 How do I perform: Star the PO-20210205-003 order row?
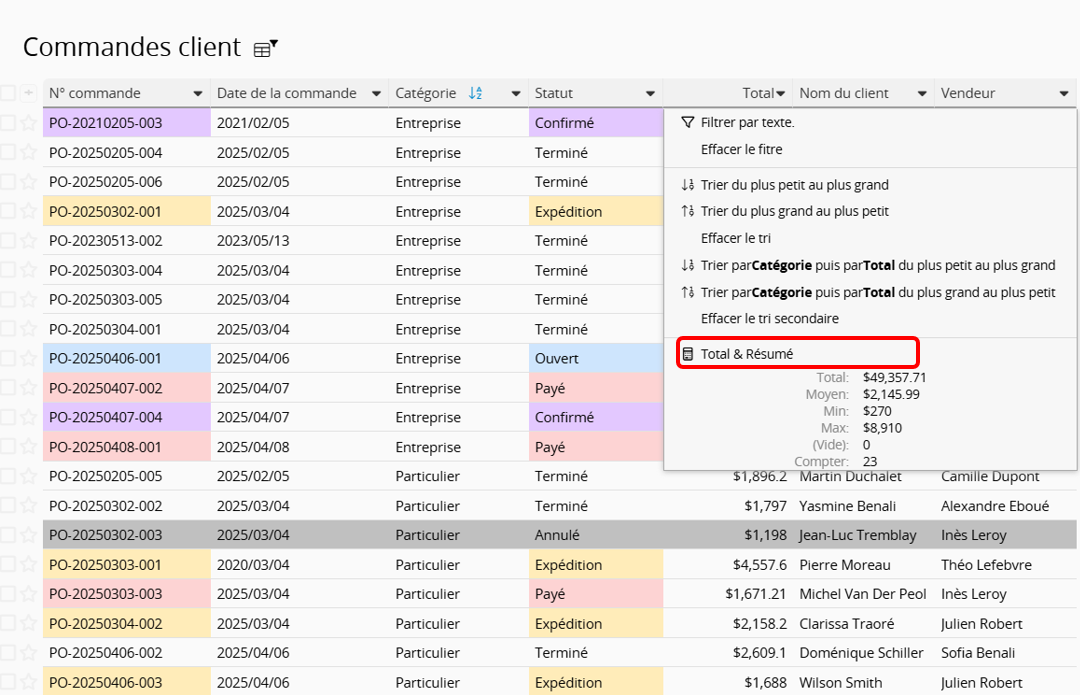pyautogui.click(x=28, y=123)
